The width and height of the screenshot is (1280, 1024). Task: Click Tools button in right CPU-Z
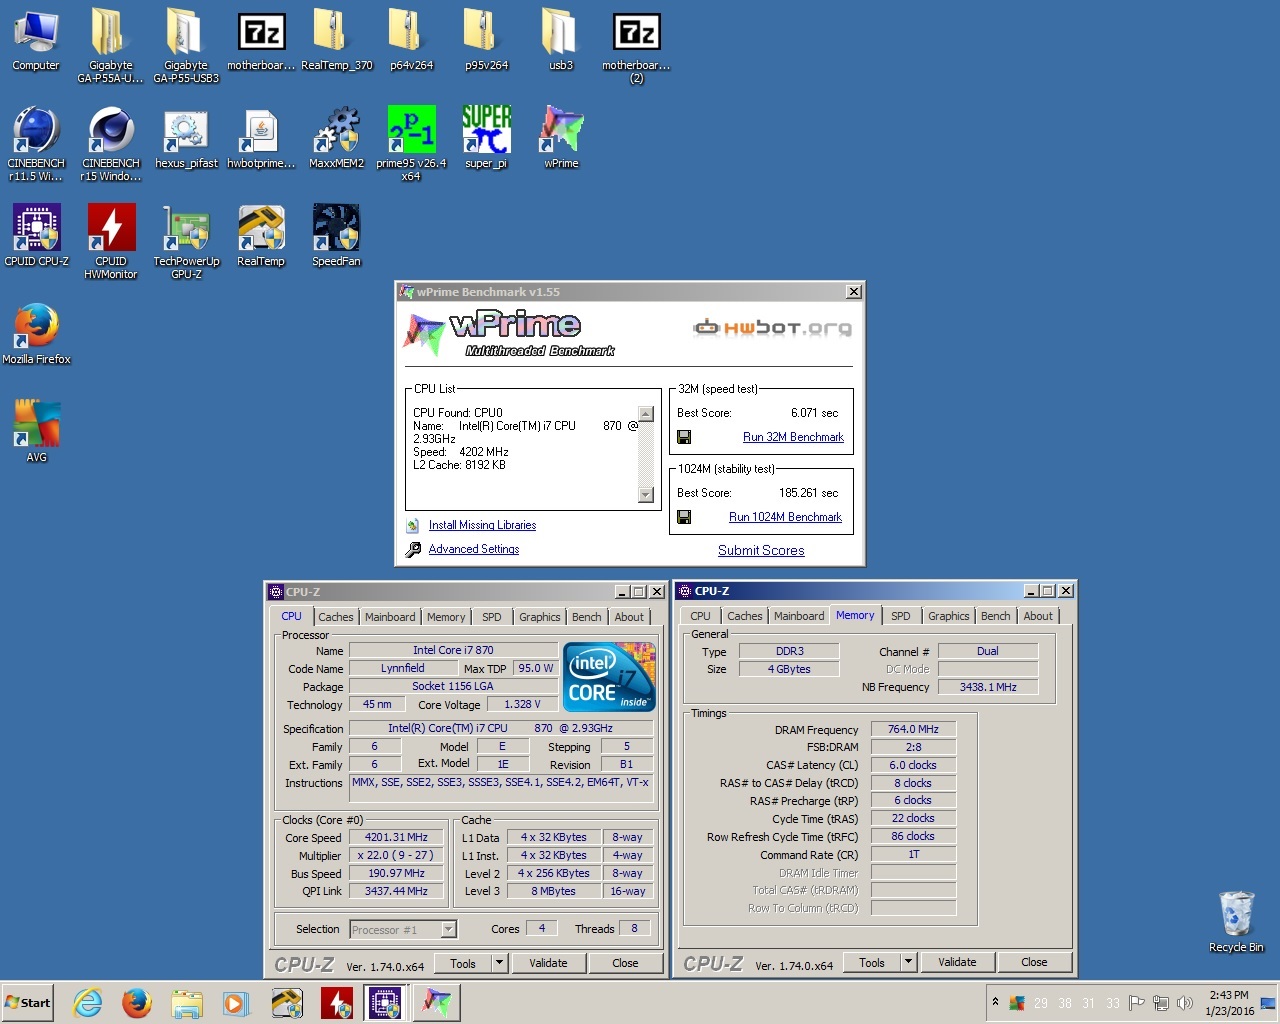tap(872, 962)
